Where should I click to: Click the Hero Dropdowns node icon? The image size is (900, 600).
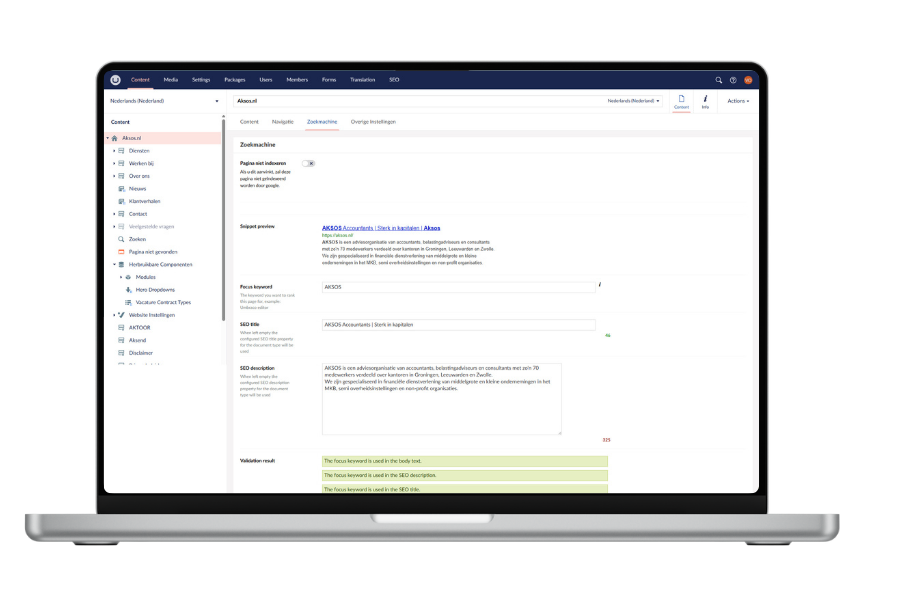pyautogui.click(x=127, y=290)
